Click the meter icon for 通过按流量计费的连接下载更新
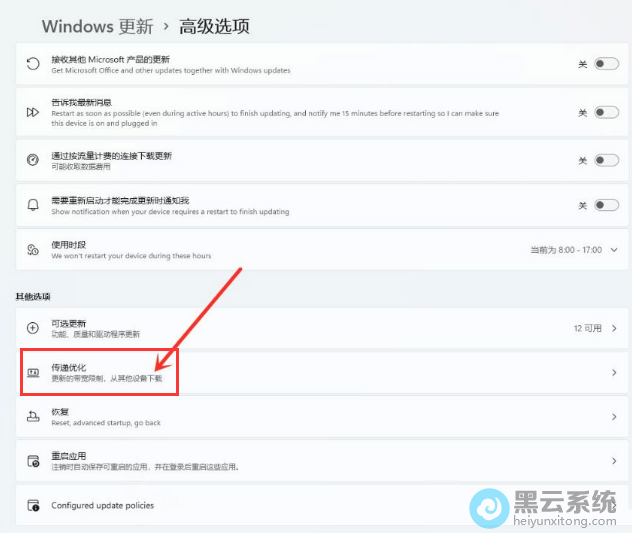 pos(33,160)
